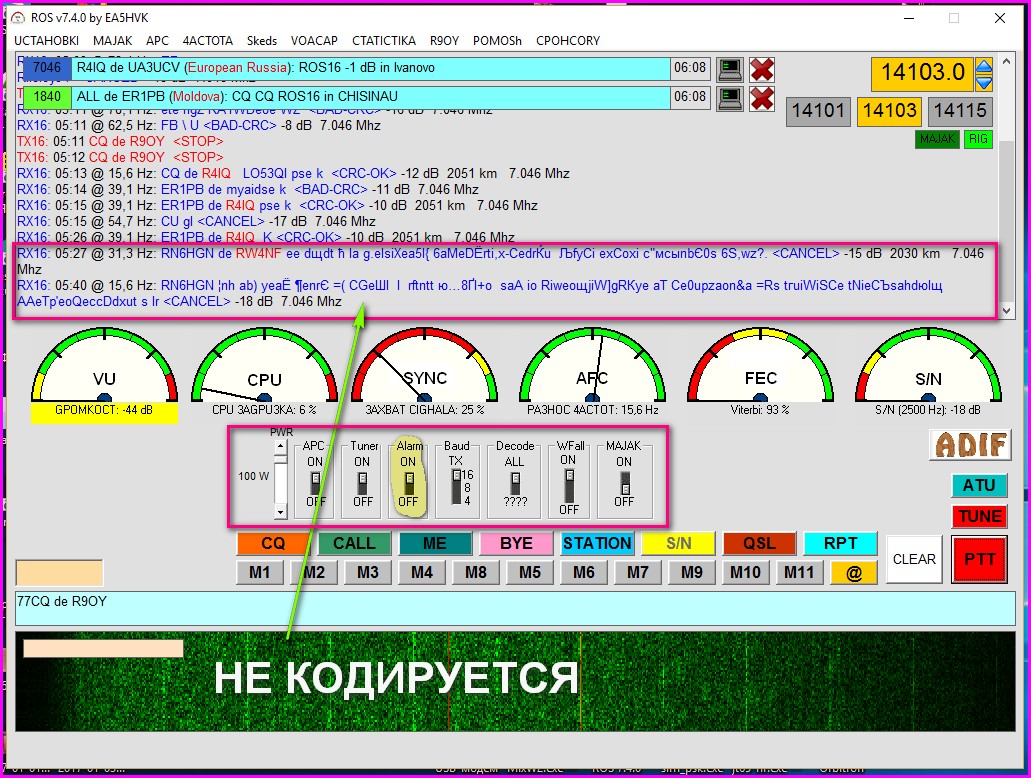Click the computer icon for R4IQ spot
Screen dimensions: 1031x778
[731, 69]
